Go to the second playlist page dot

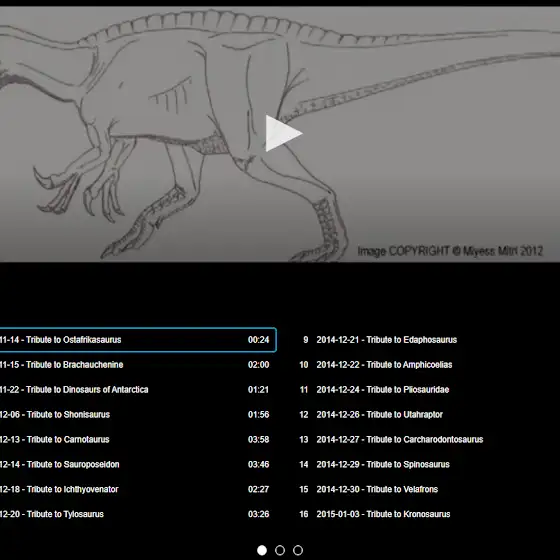coord(280,550)
